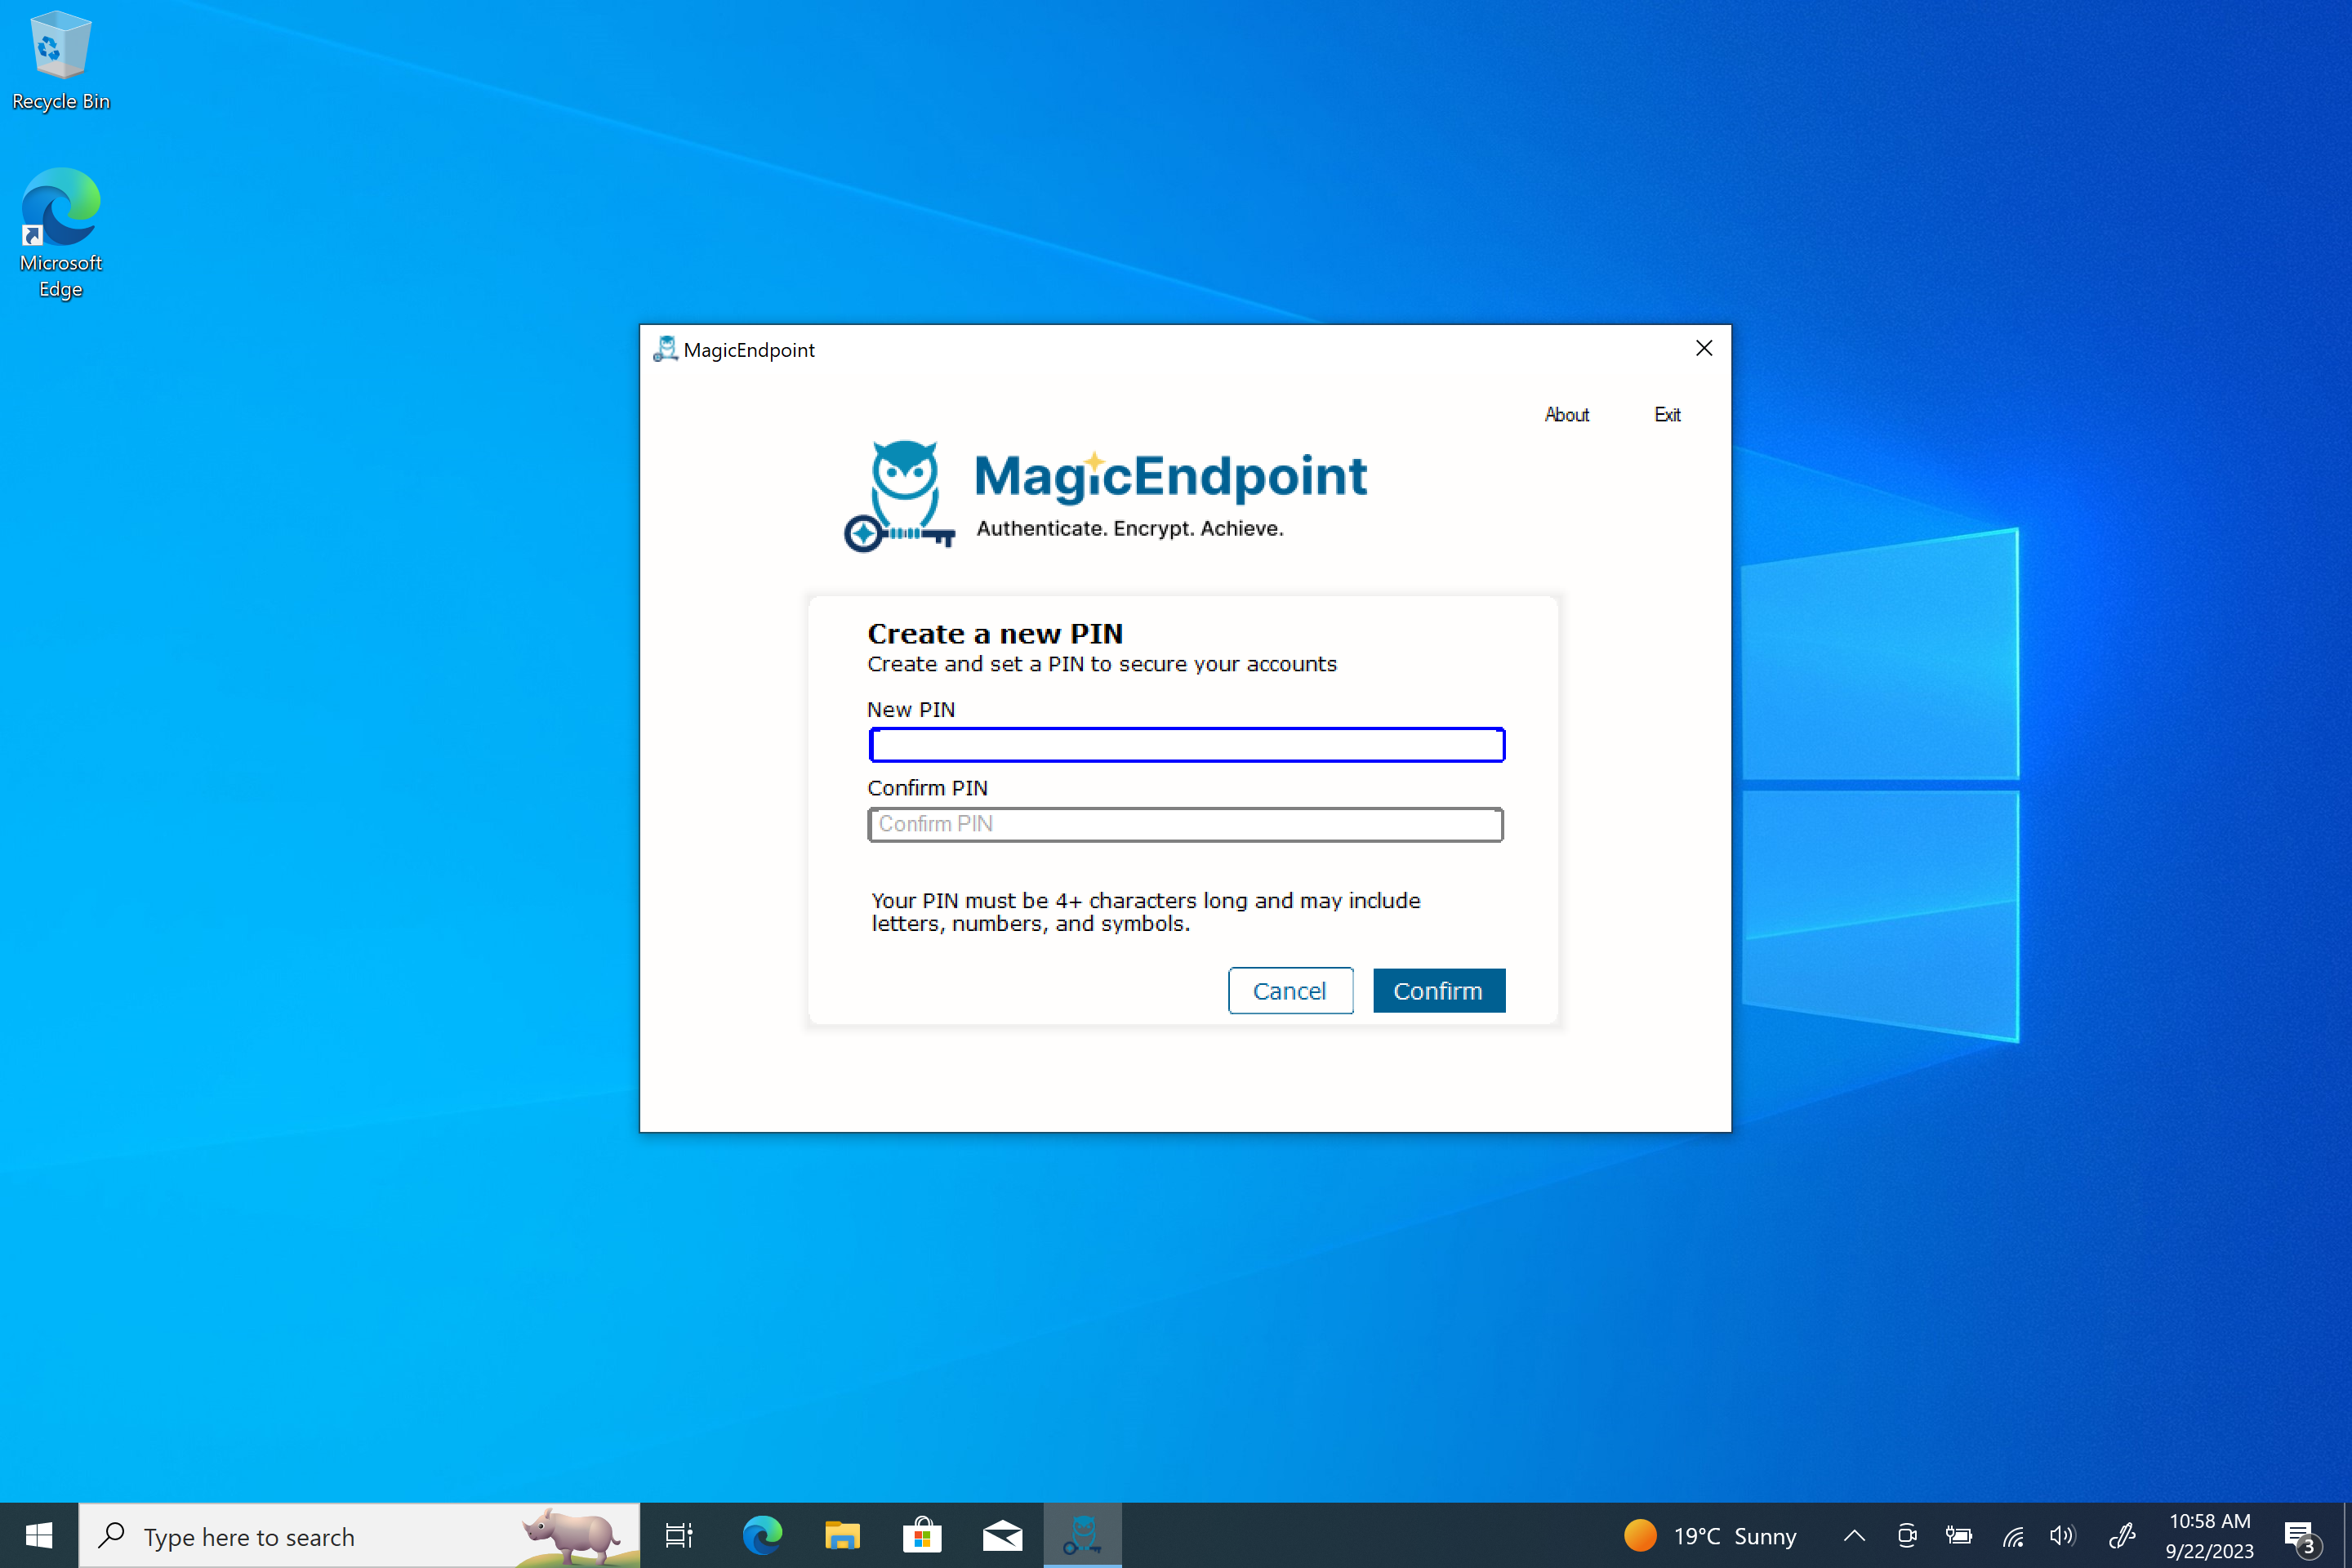This screenshot has height=1568, width=2352.
Task: Click the Wi-Fi icon in the system tray
Action: [x=2013, y=1535]
